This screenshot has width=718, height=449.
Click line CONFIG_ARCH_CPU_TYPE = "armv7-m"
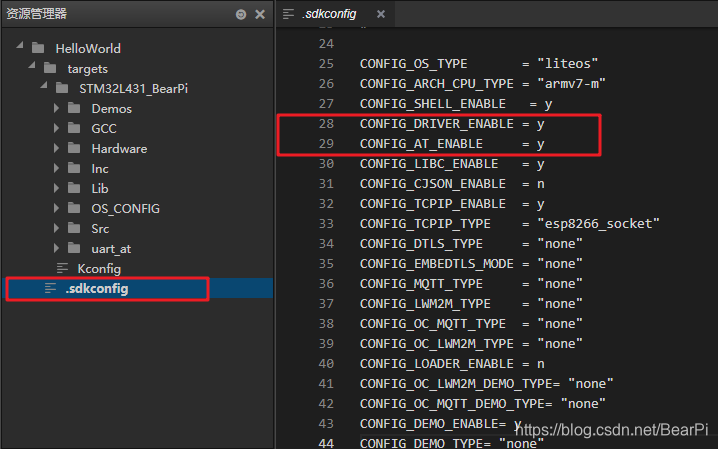[482, 84]
